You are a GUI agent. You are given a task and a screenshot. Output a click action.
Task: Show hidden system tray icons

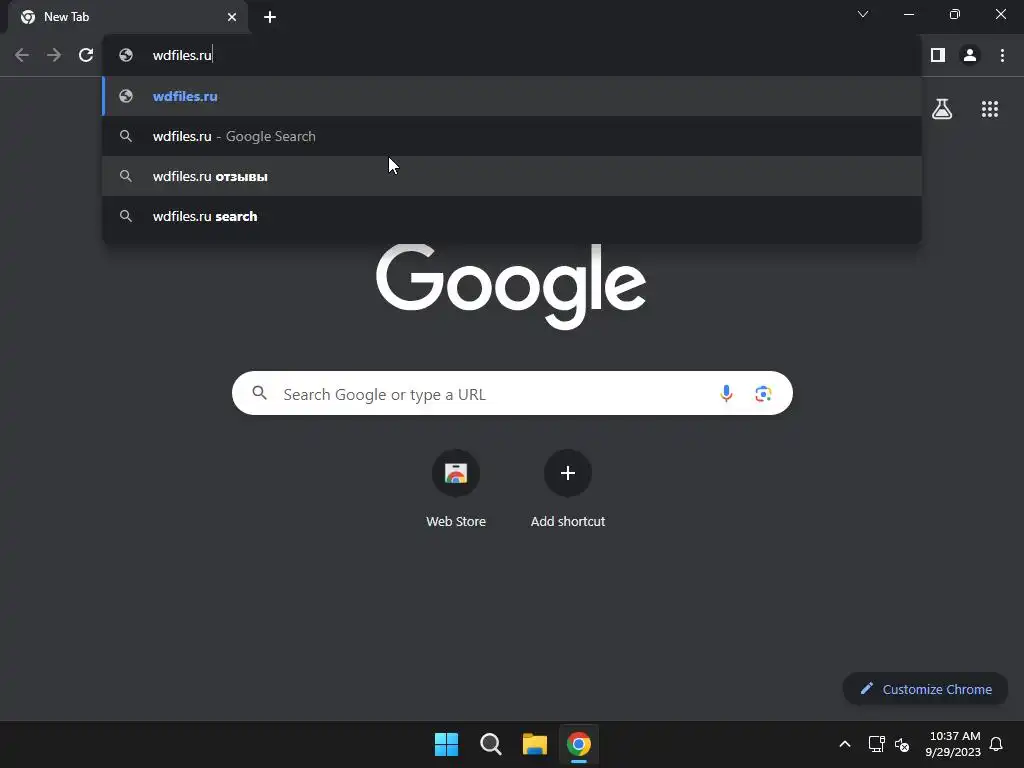[x=844, y=744]
